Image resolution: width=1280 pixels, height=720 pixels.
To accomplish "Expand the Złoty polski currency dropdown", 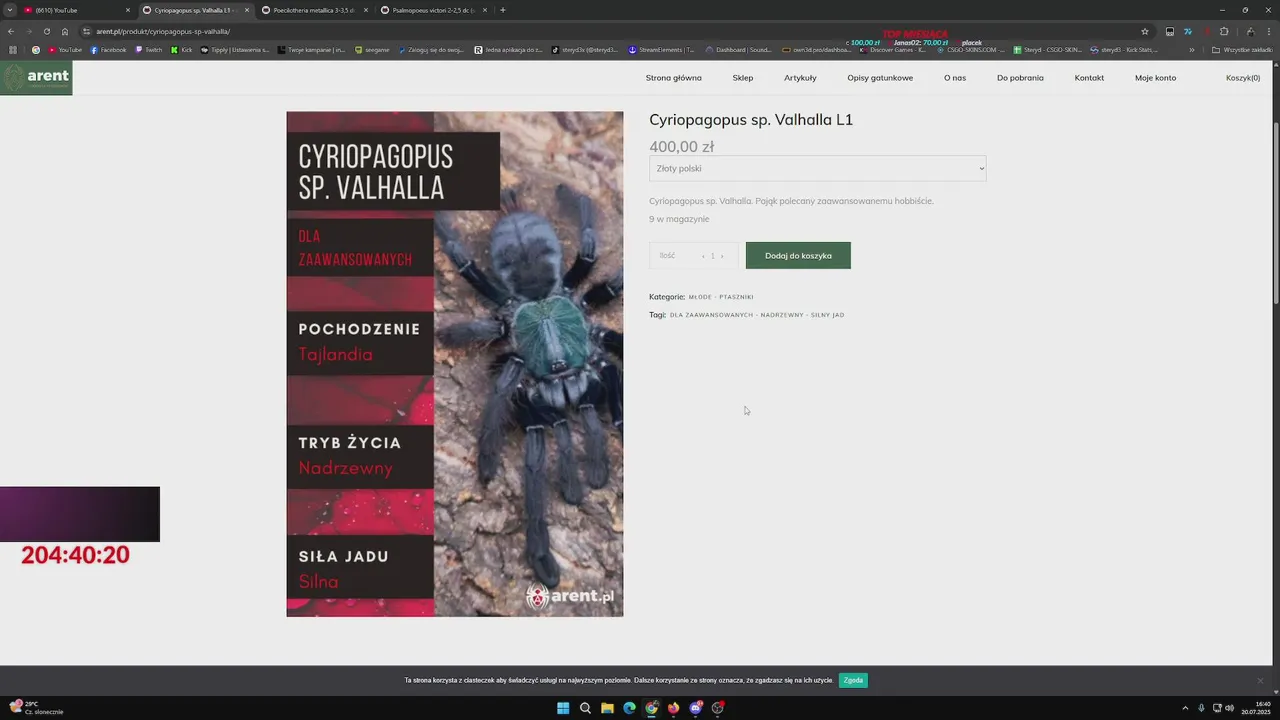I will point(817,168).
